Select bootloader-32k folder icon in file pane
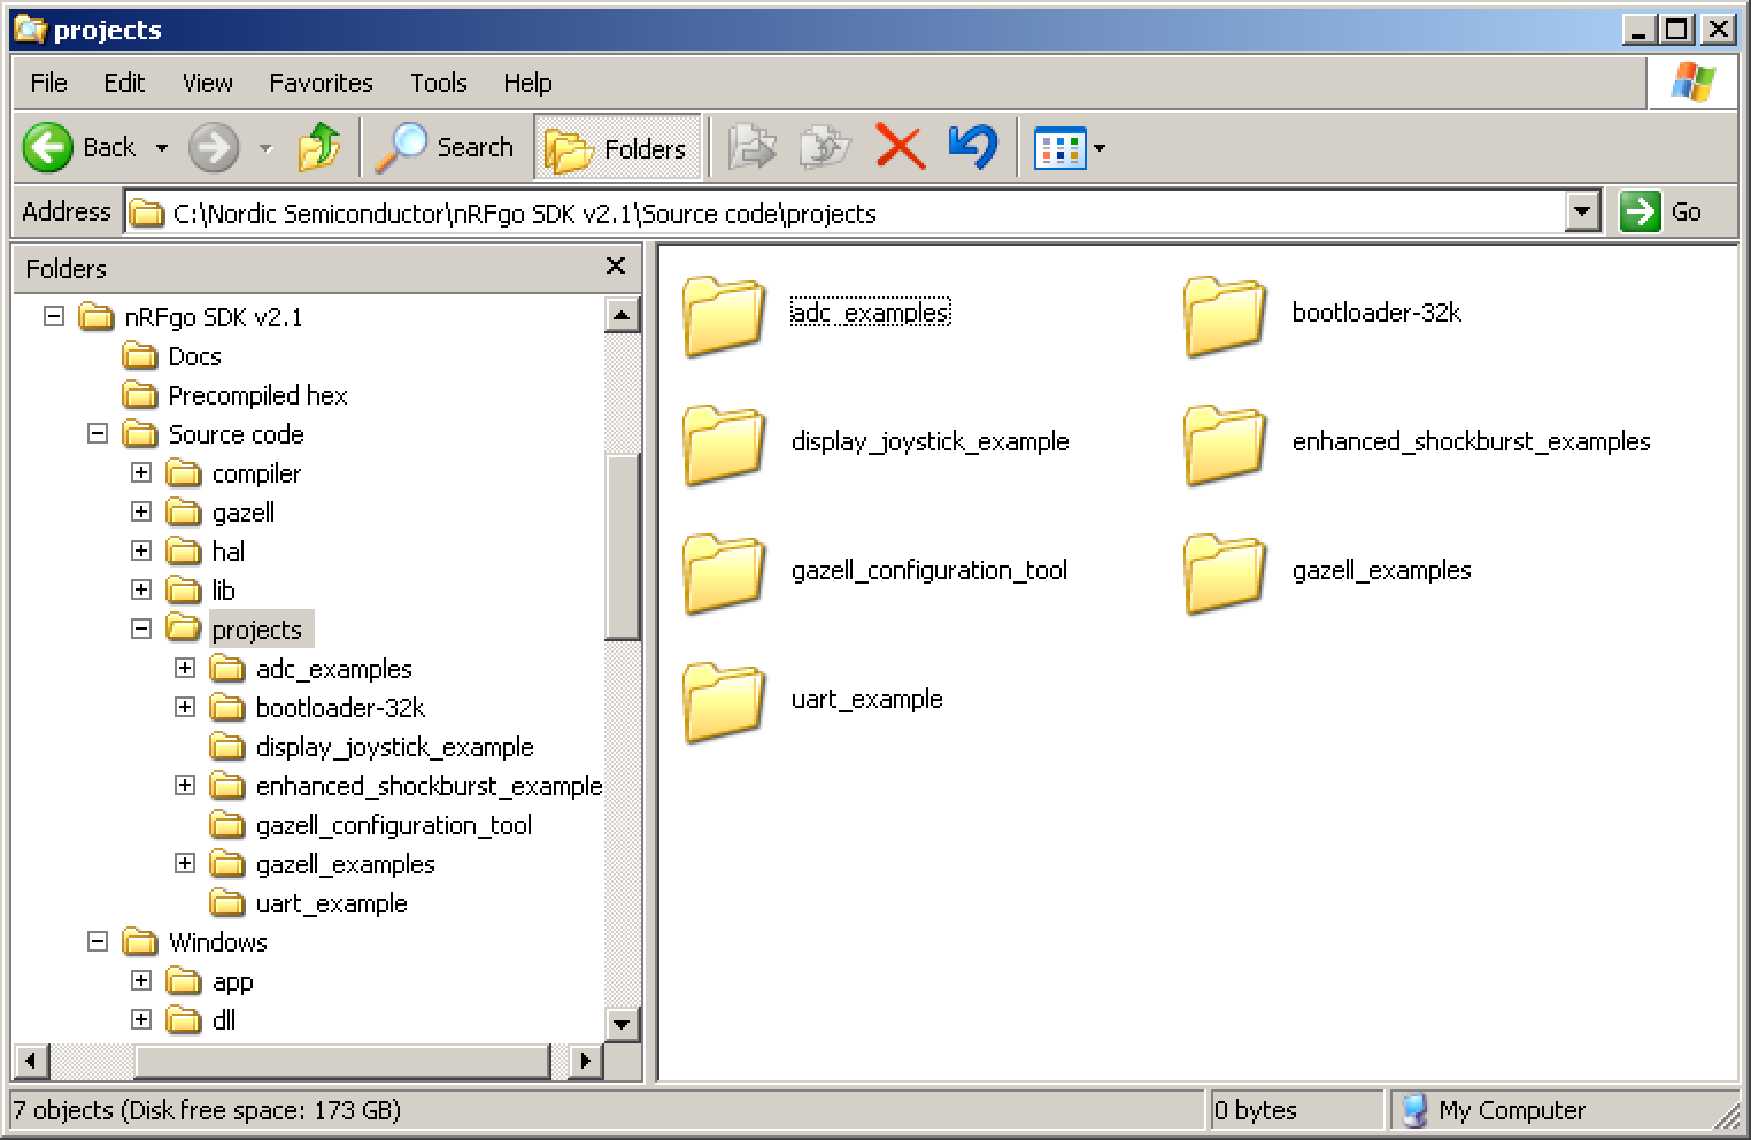1751x1140 pixels. (1225, 317)
